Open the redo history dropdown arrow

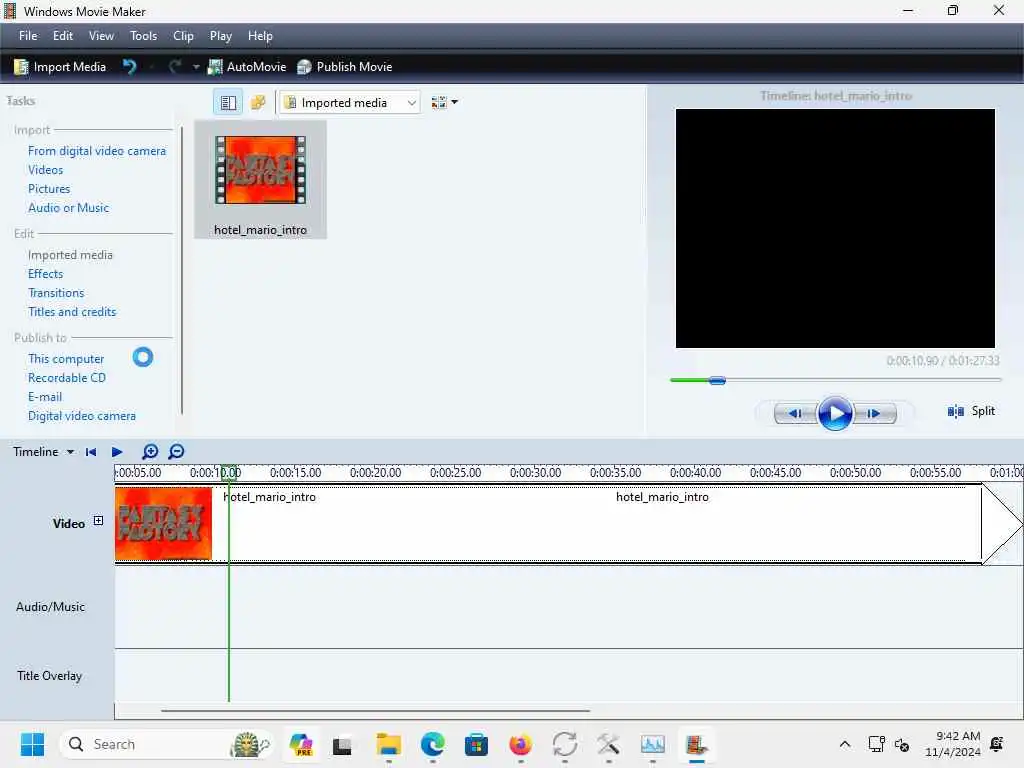[195, 67]
